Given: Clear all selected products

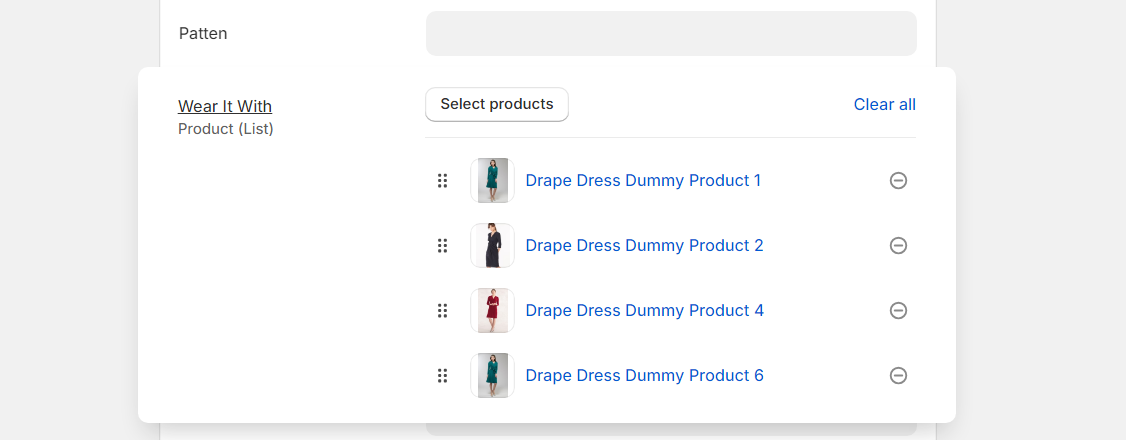Looking at the screenshot, I should [885, 105].
